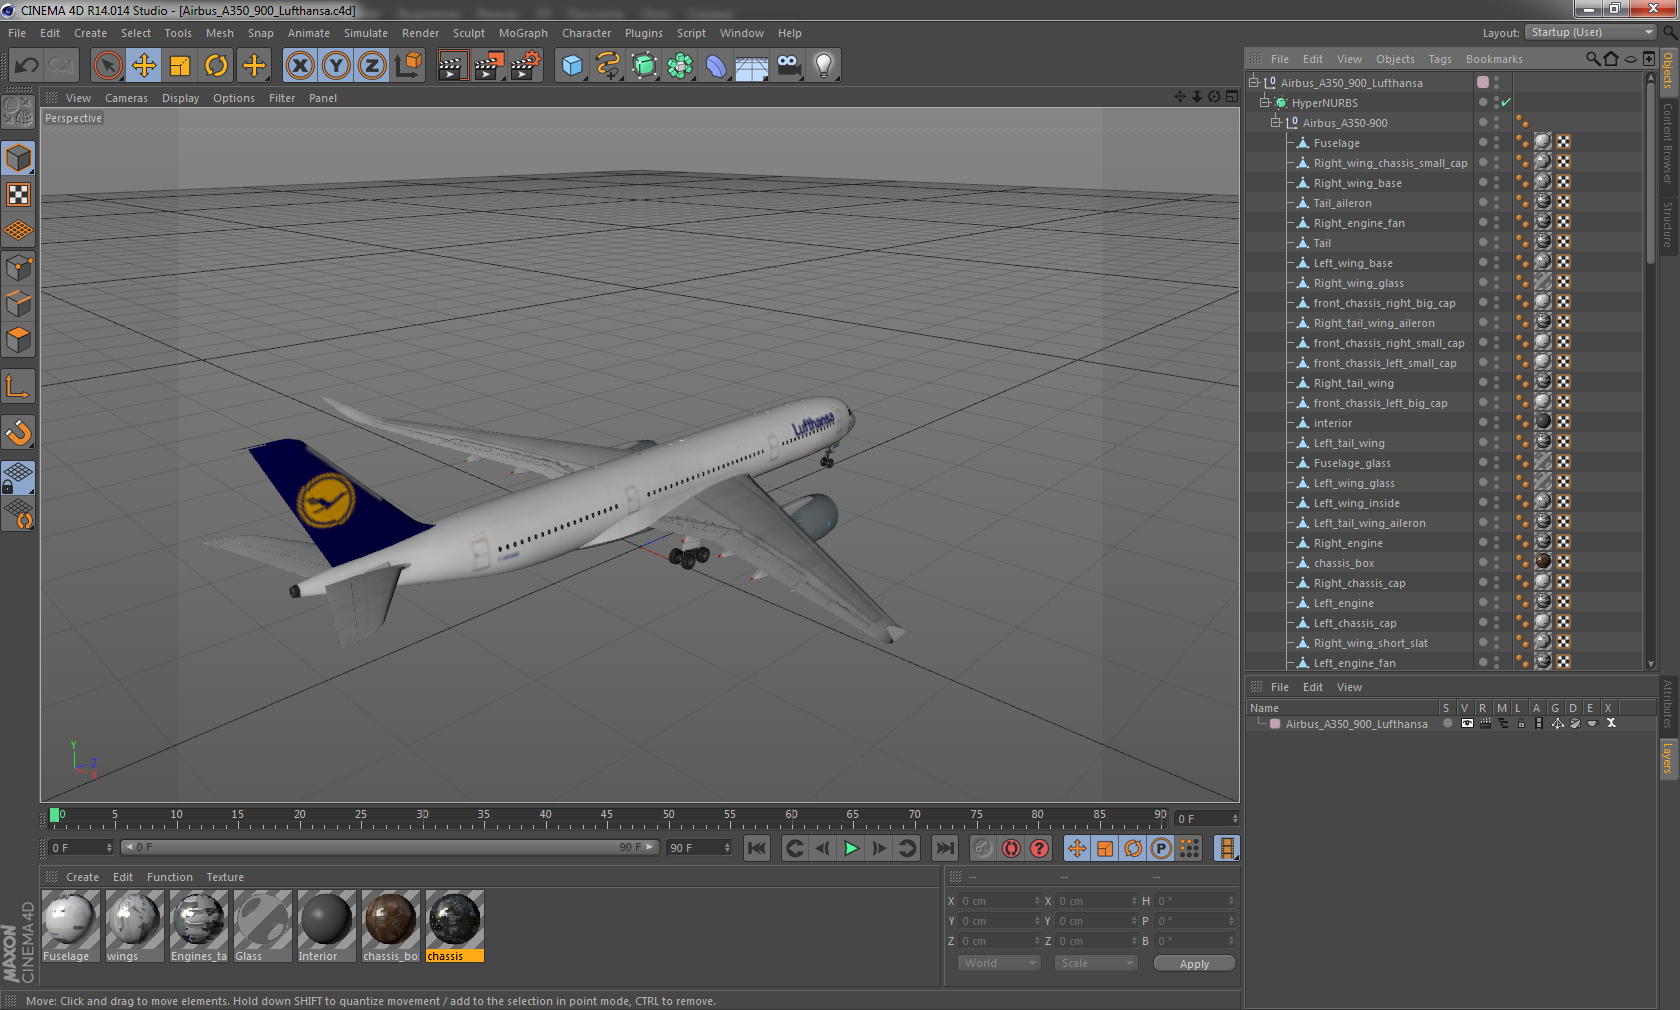
Task: Collapse the HyperNURBS object
Action: [x=1265, y=102]
